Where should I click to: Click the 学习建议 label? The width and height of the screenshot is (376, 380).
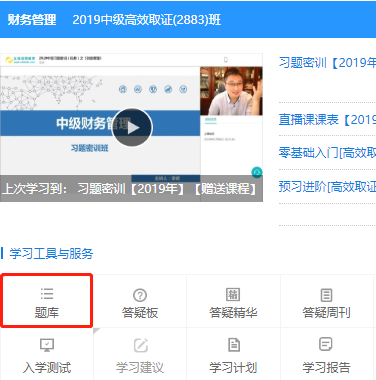pyautogui.click(x=140, y=368)
